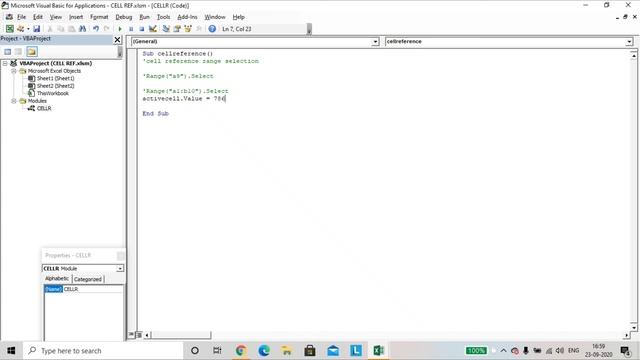Open the Edit menu
The width and height of the screenshot is (640, 360).
[x=38, y=17]
